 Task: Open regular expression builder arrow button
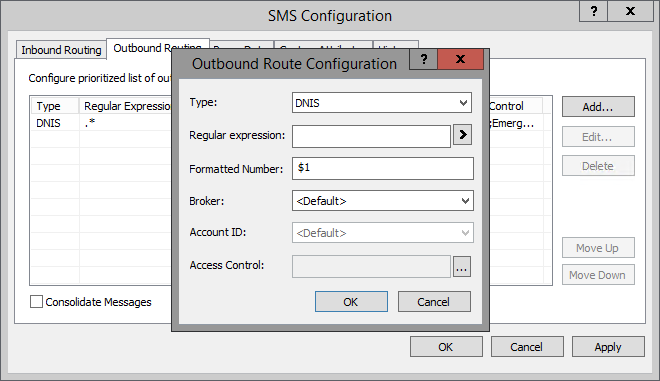coord(462,135)
